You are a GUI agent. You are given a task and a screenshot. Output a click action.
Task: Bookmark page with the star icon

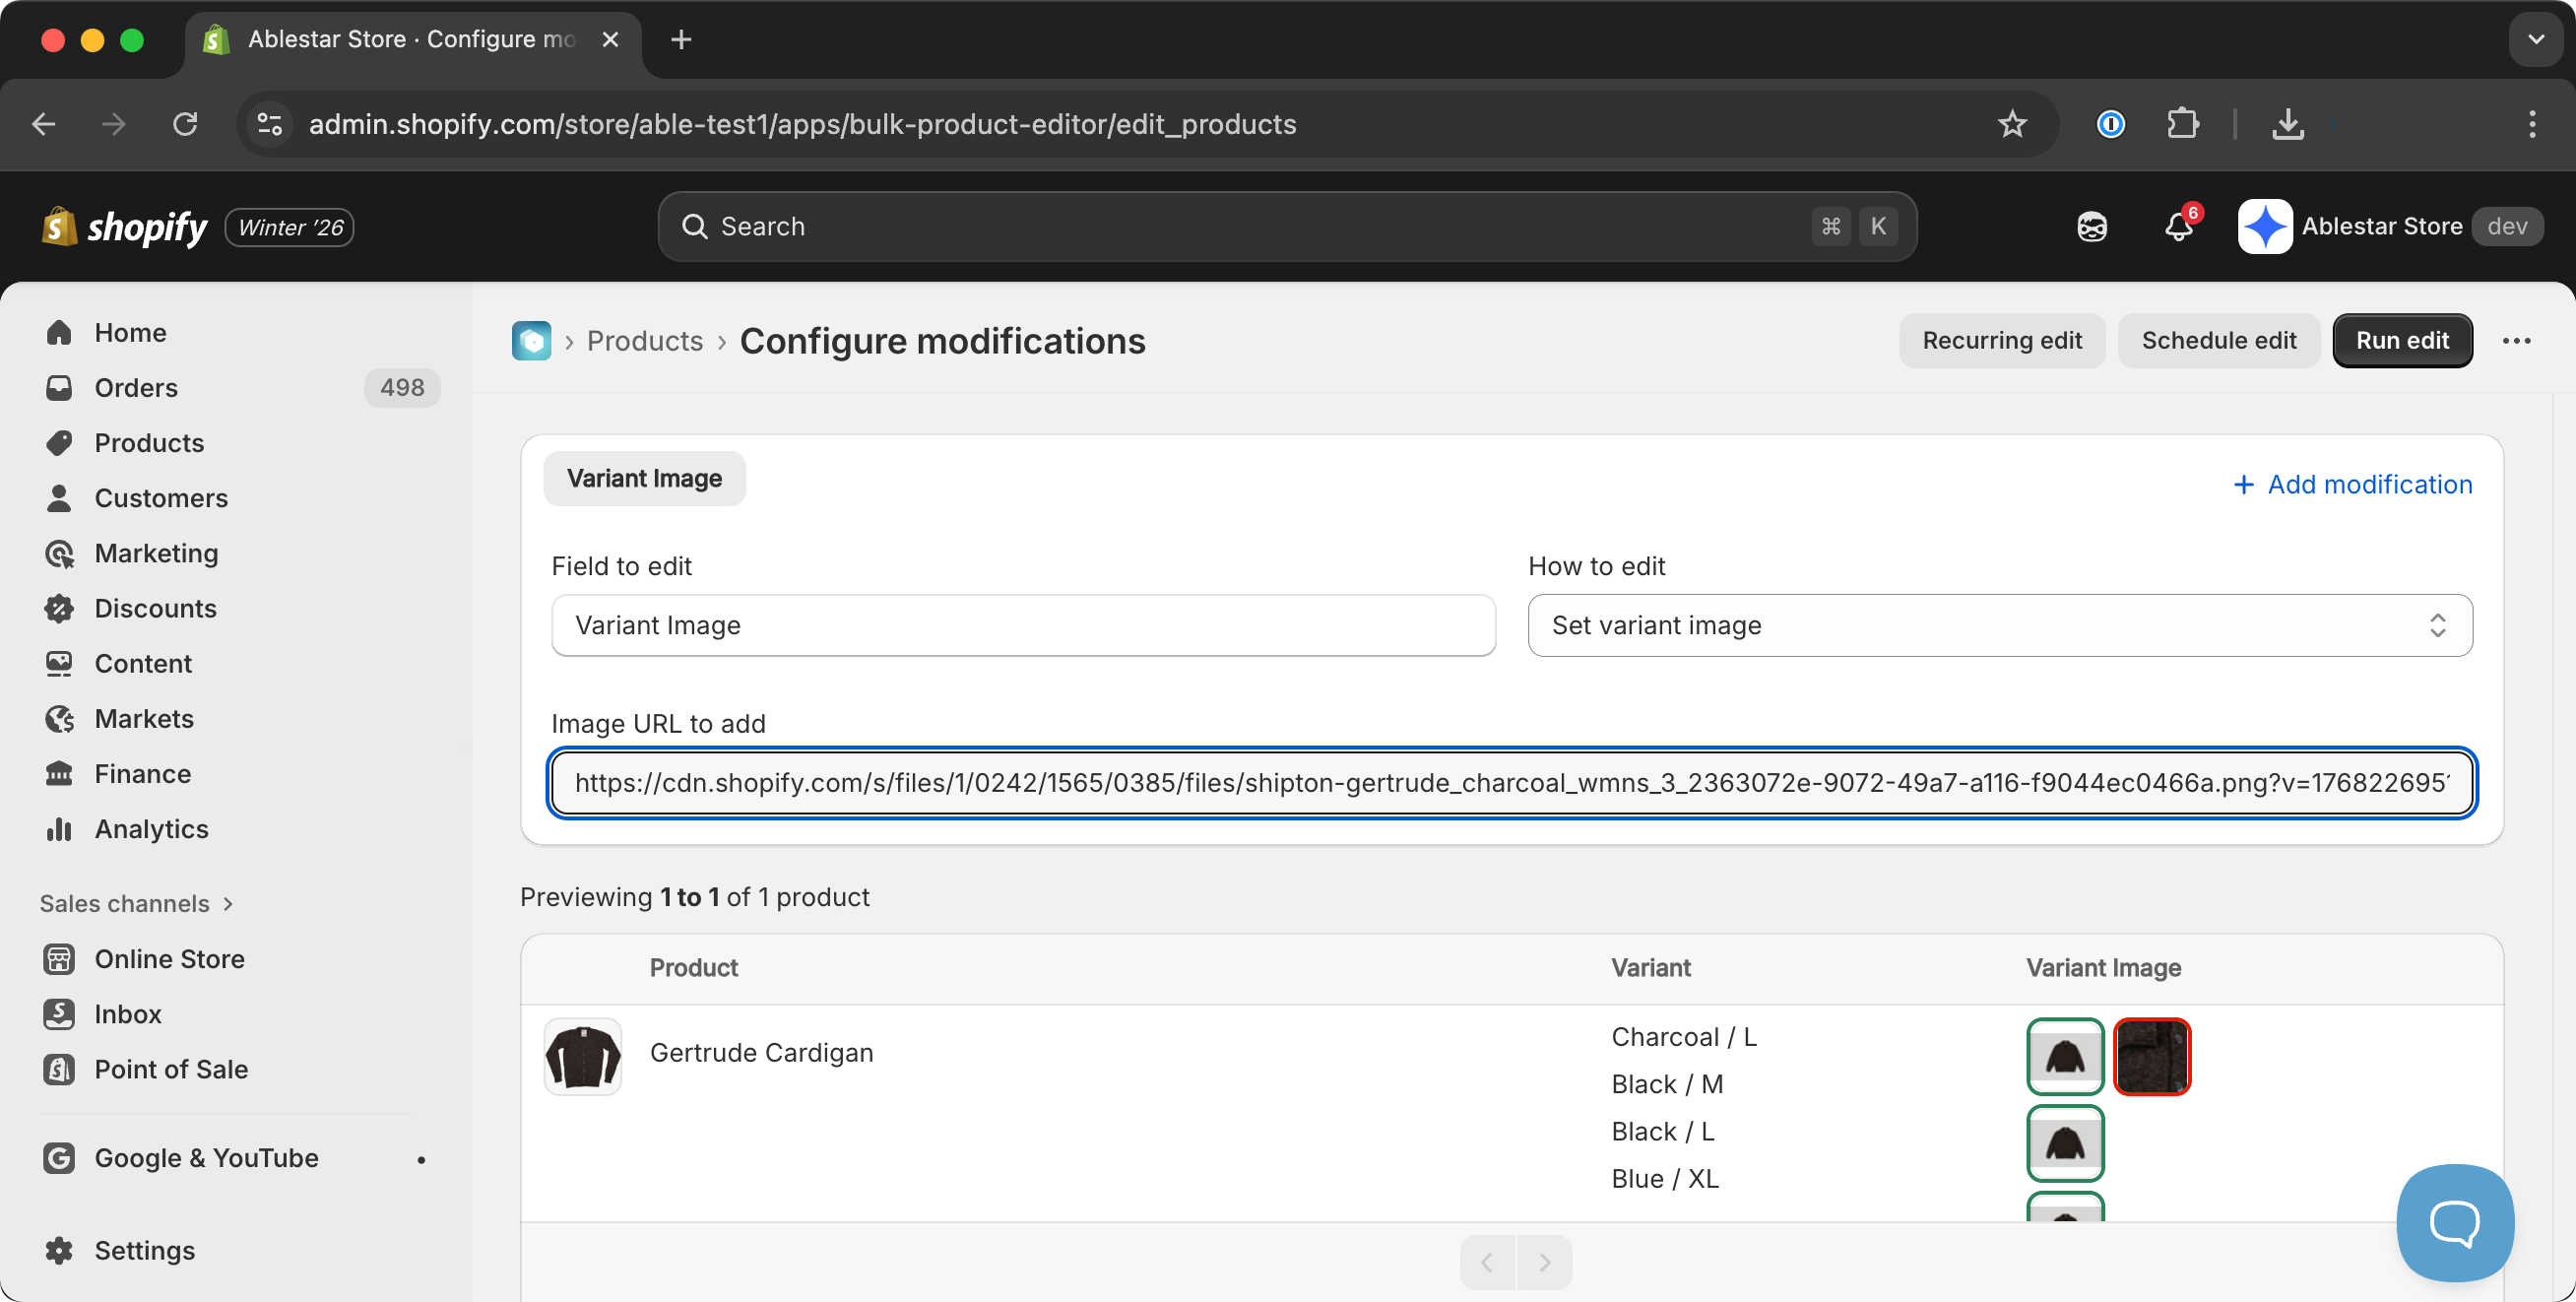click(2012, 124)
